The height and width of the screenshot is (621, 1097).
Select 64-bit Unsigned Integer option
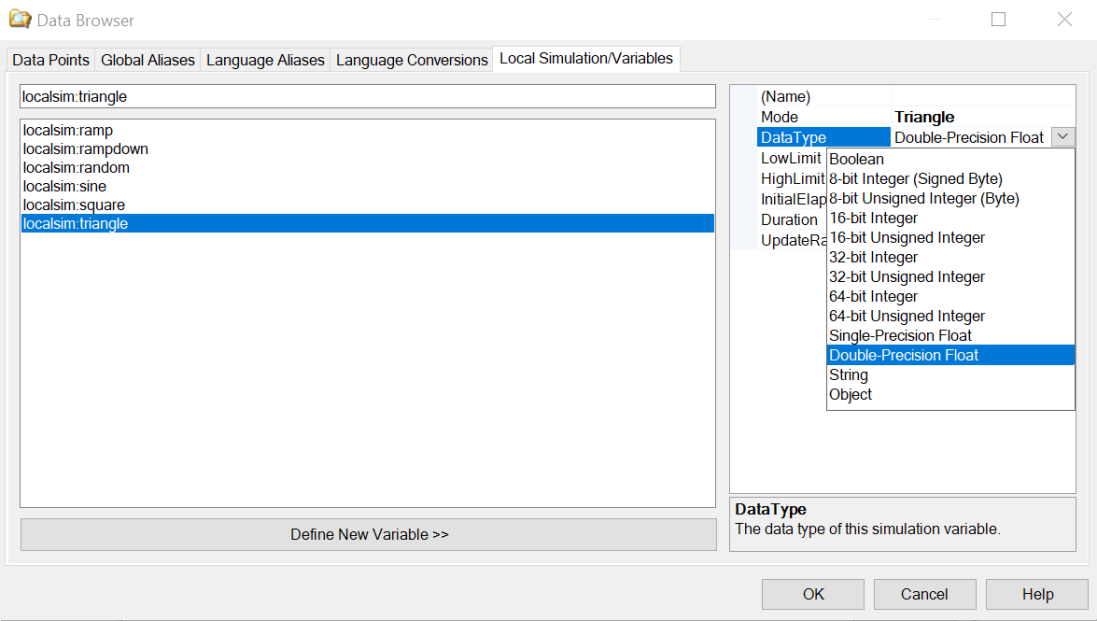(906, 316)
